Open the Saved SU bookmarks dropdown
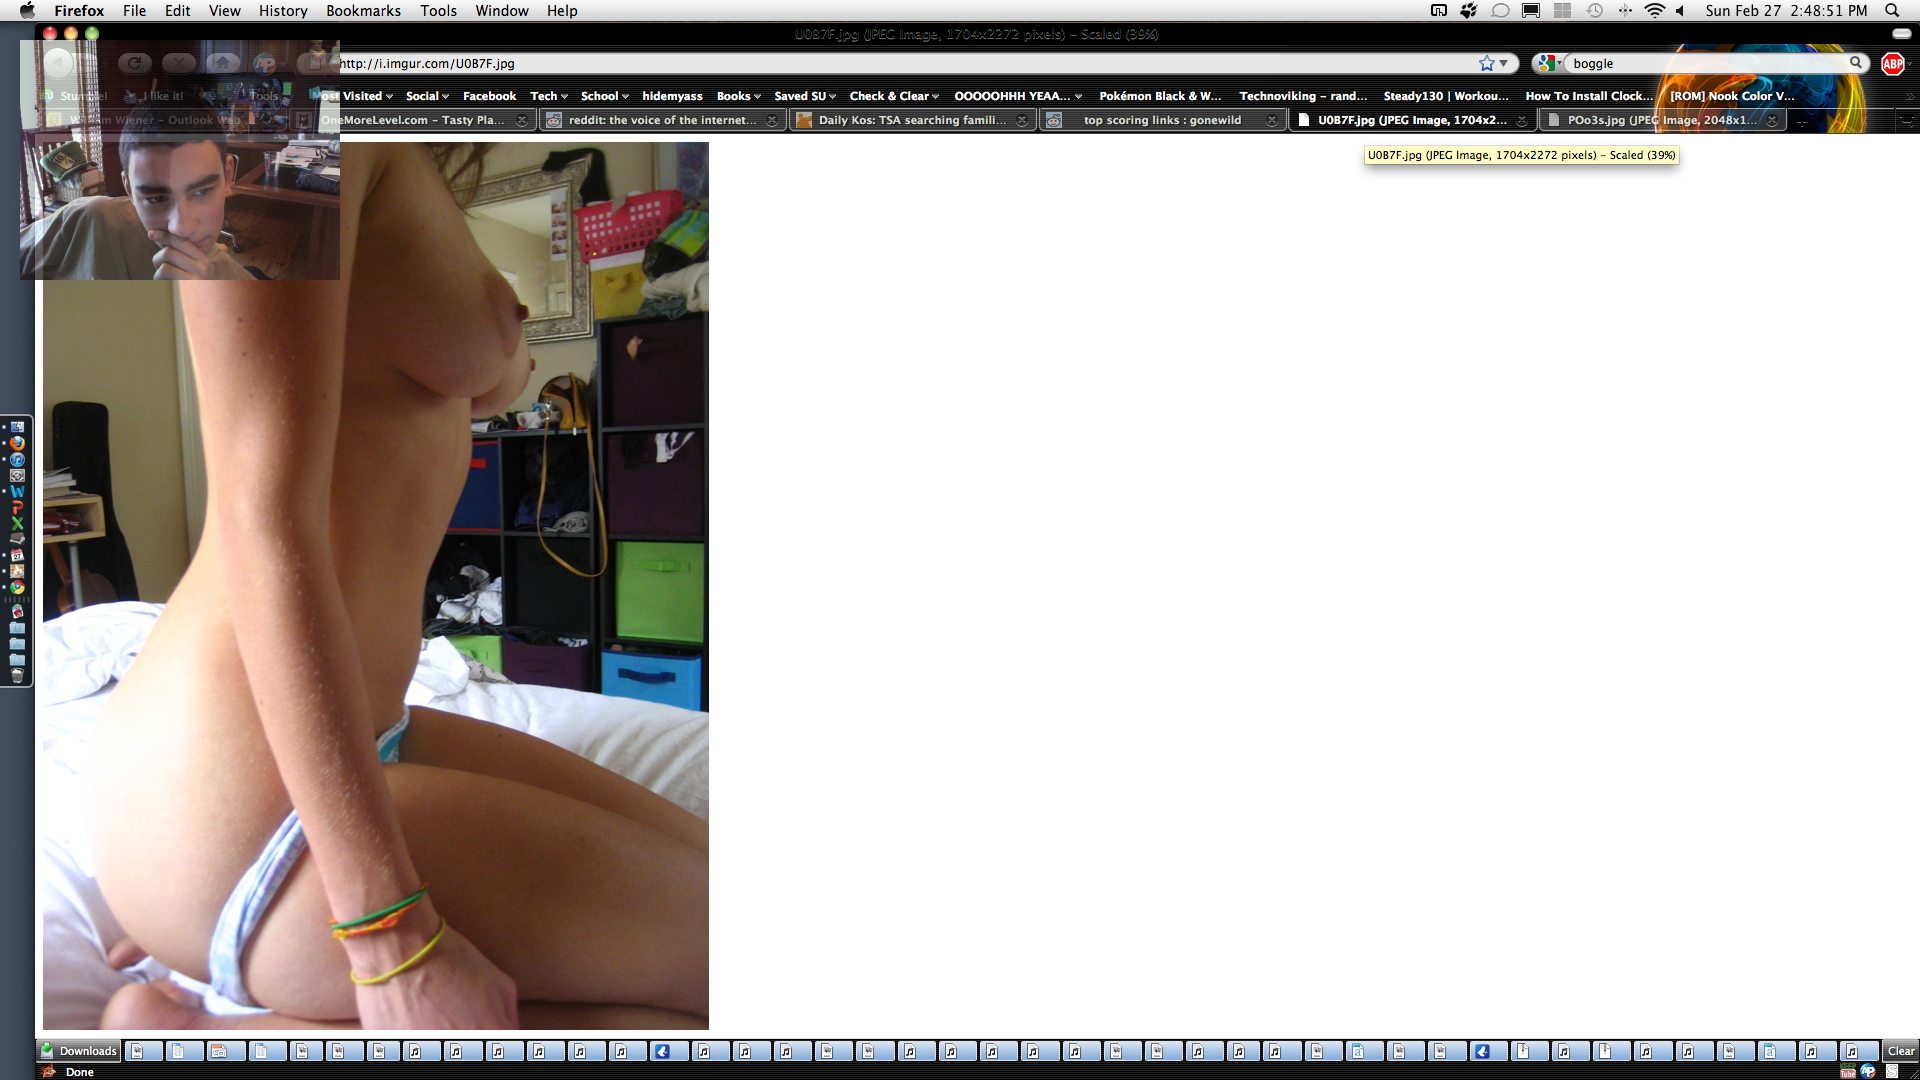This screenshot has width=1920, height=1080. point(805,96)
